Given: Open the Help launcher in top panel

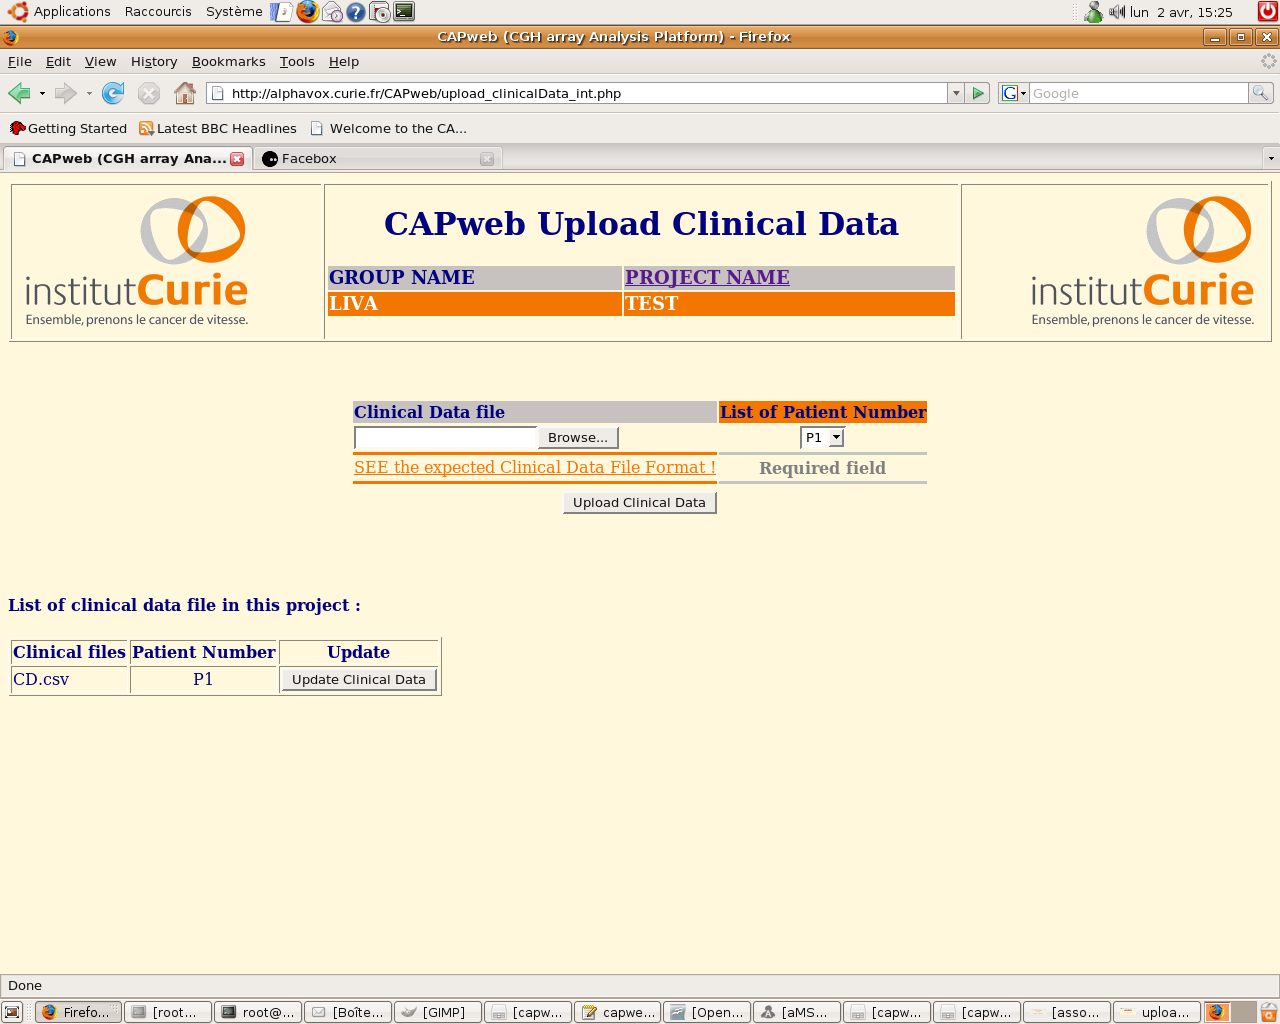Looking at the screenshot, I should [x=356, y=12].
